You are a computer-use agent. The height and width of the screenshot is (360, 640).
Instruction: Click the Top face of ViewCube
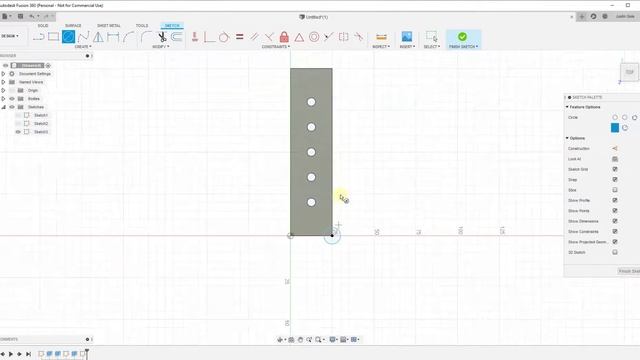(x=629, y=72)
